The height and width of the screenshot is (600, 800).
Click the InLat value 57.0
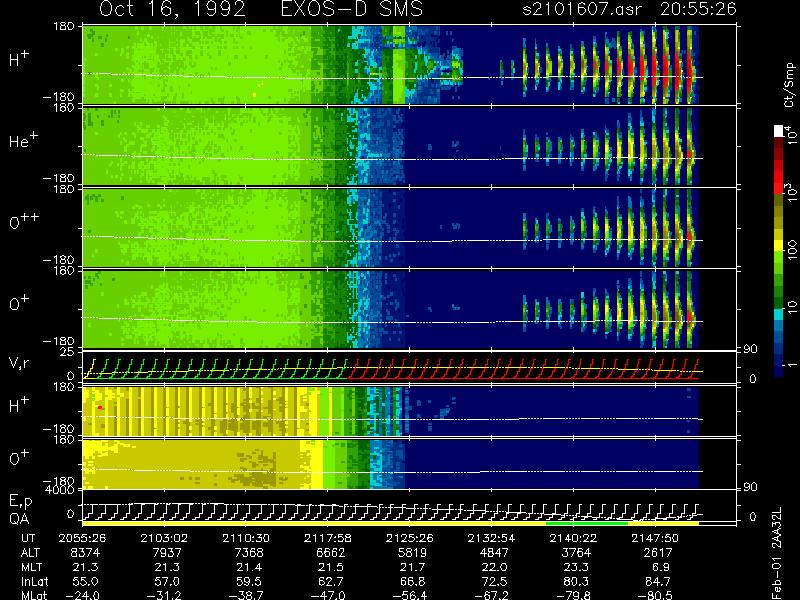[167, 581]
